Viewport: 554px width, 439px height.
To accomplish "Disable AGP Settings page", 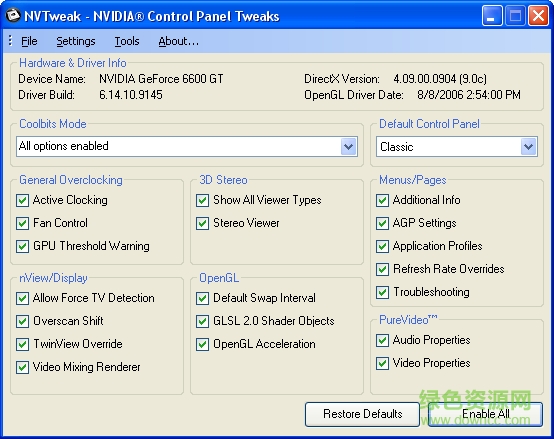I will tap(382, 223).
